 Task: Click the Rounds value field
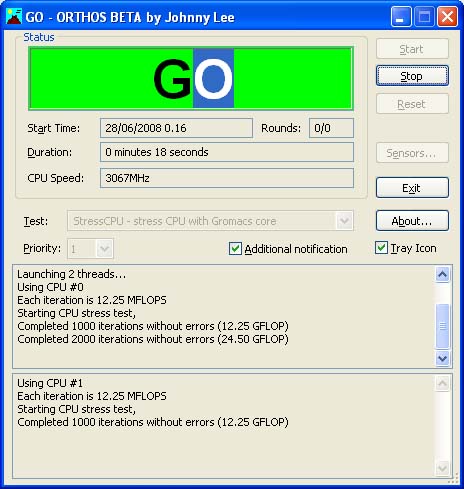(x=331, y=128)
